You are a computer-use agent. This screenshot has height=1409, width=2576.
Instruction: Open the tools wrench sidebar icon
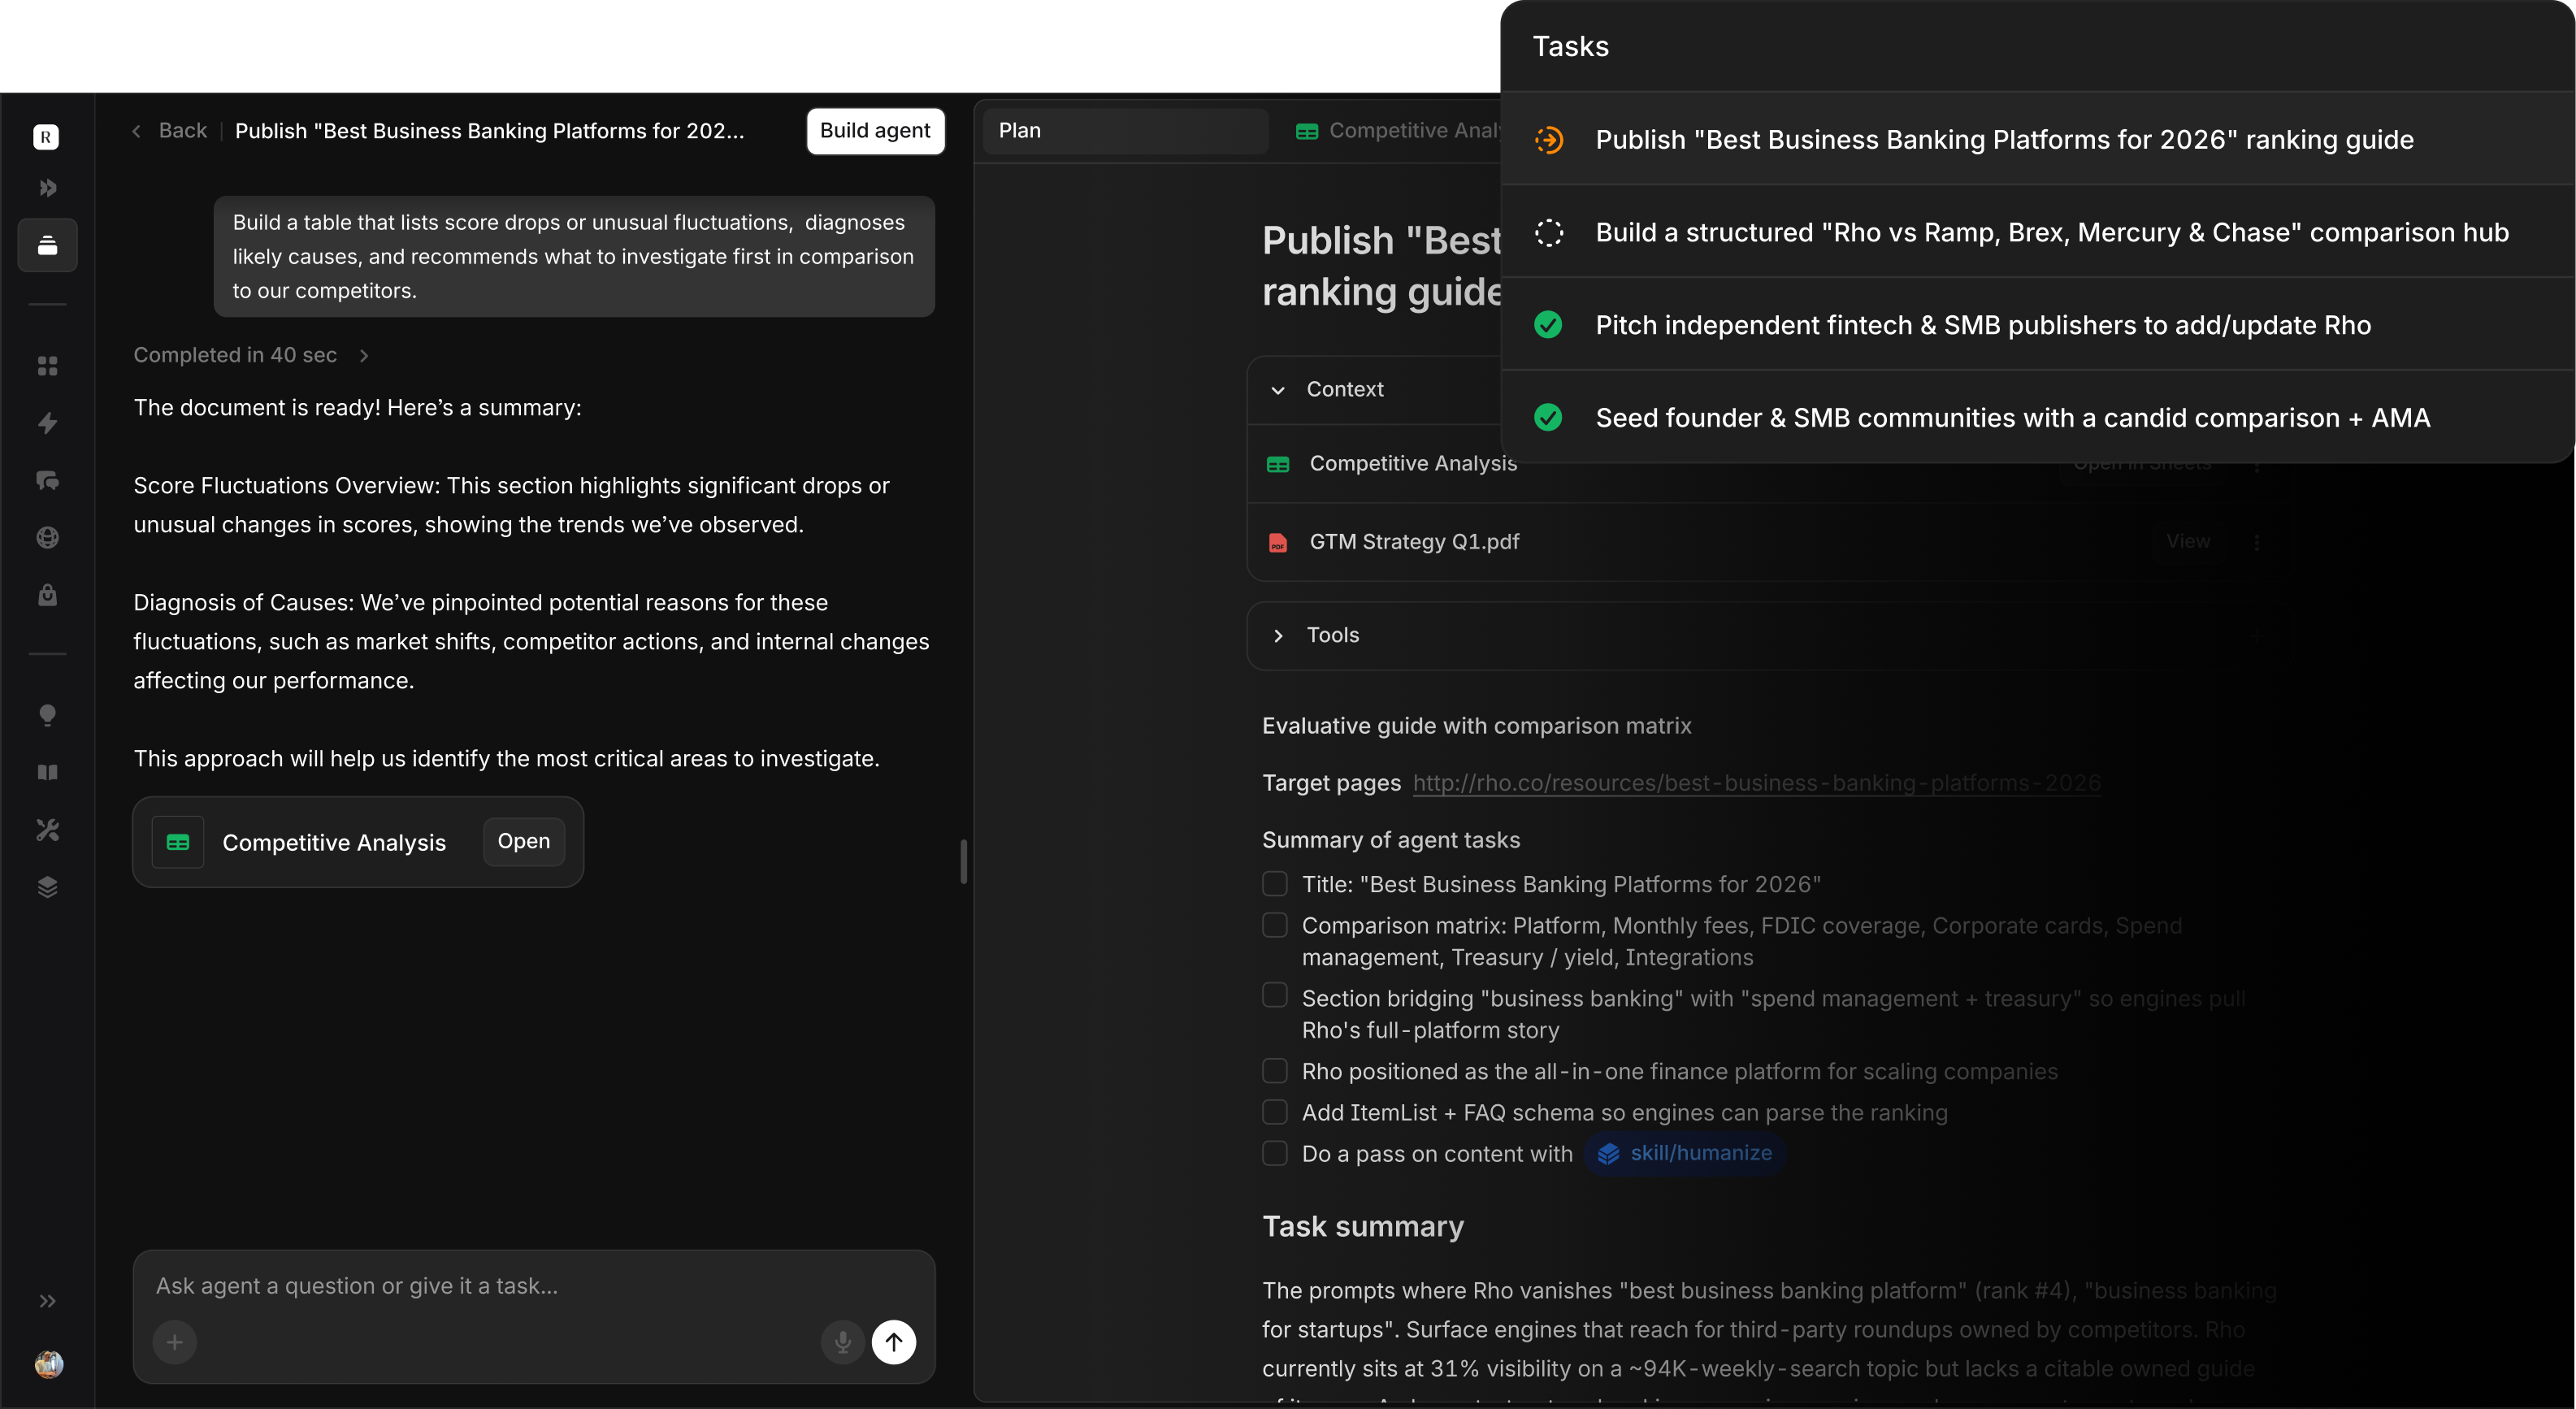coord(47,830)
